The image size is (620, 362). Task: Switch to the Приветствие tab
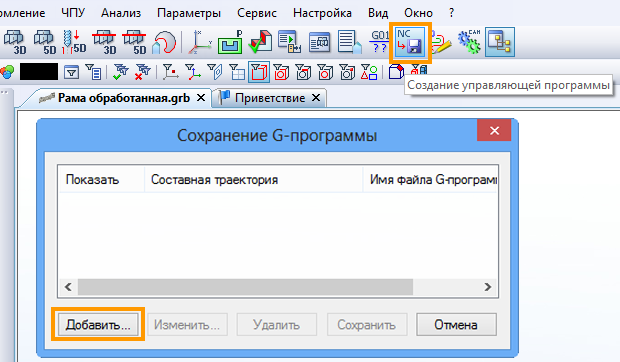(270, 98)
